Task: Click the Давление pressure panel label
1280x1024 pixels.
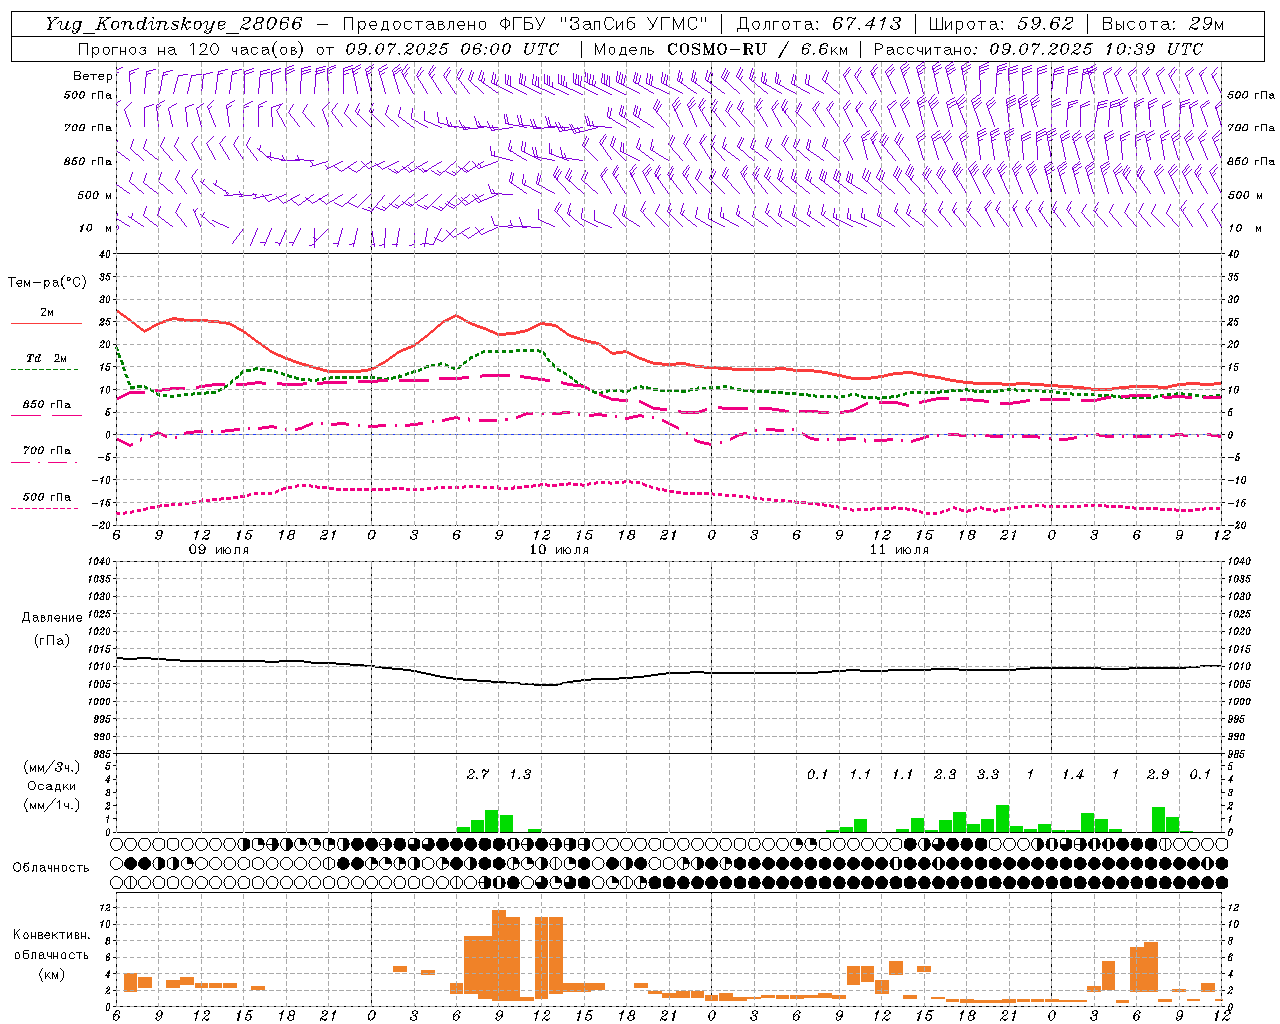Action: (x=51, y=618)
